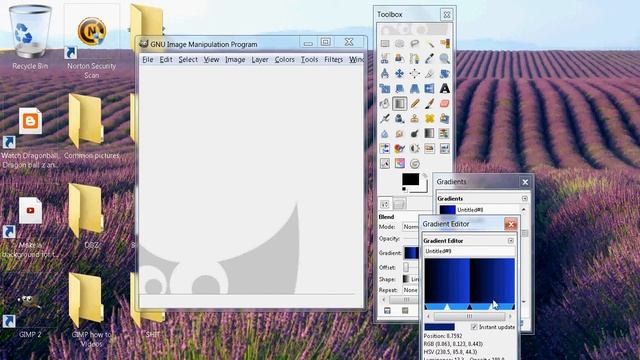Select the Crop tool
The width and height of the screenshot is (640, 360).
(x=429, y=73)
